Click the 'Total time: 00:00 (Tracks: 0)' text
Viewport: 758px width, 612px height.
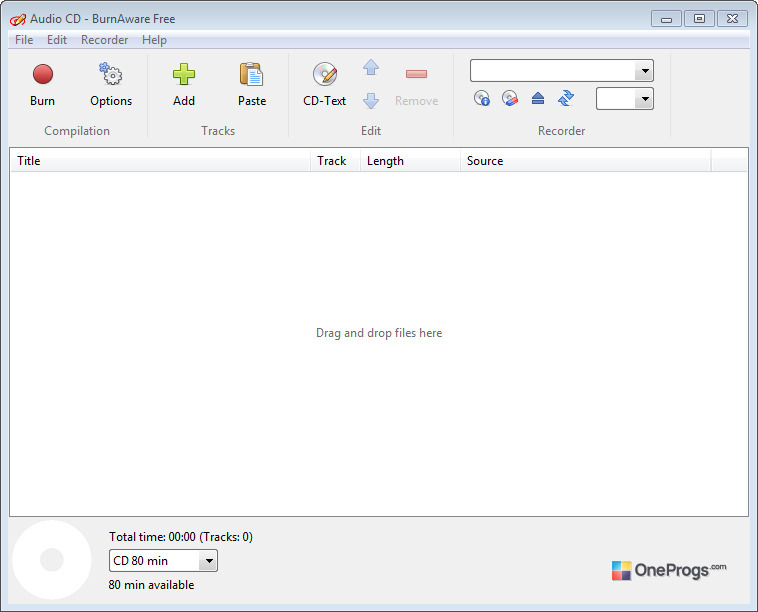pyautogui.click(x=181, y=537)
